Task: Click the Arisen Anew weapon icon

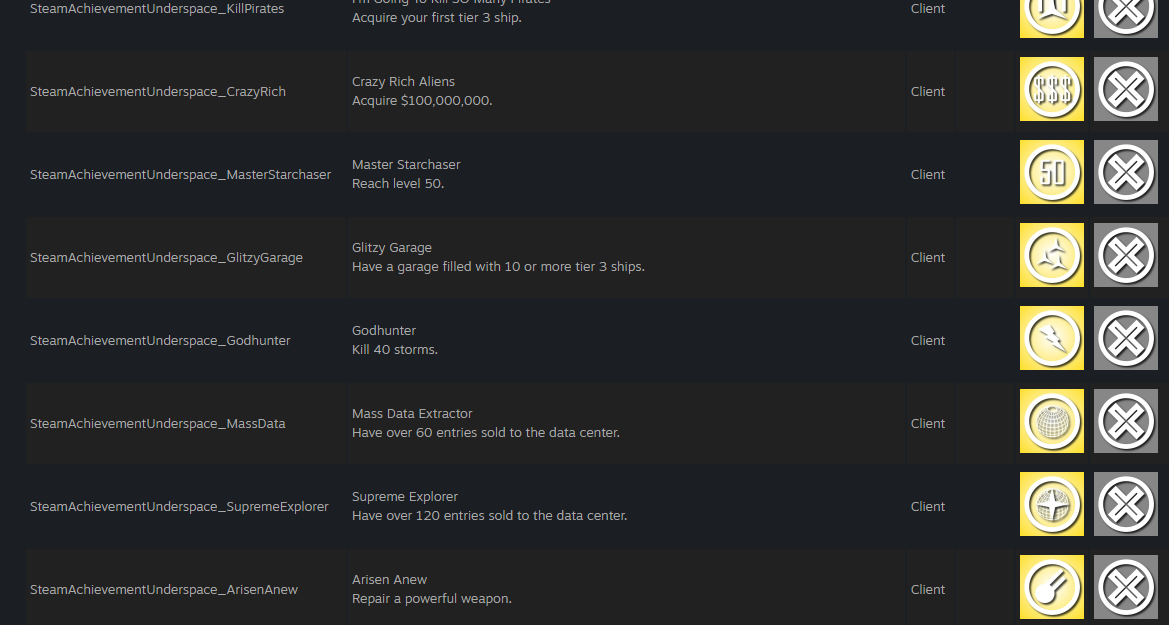Action: click(1051, 587)
